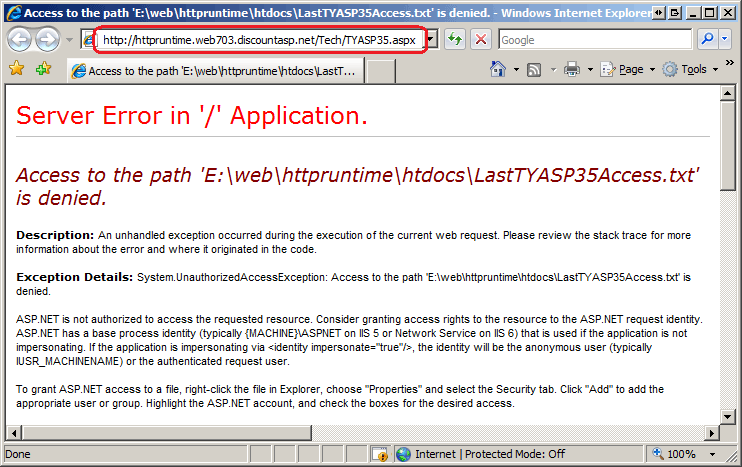Click the horizontal scrollbar thumb
The image size is (742, 467).
click(167, 432)
